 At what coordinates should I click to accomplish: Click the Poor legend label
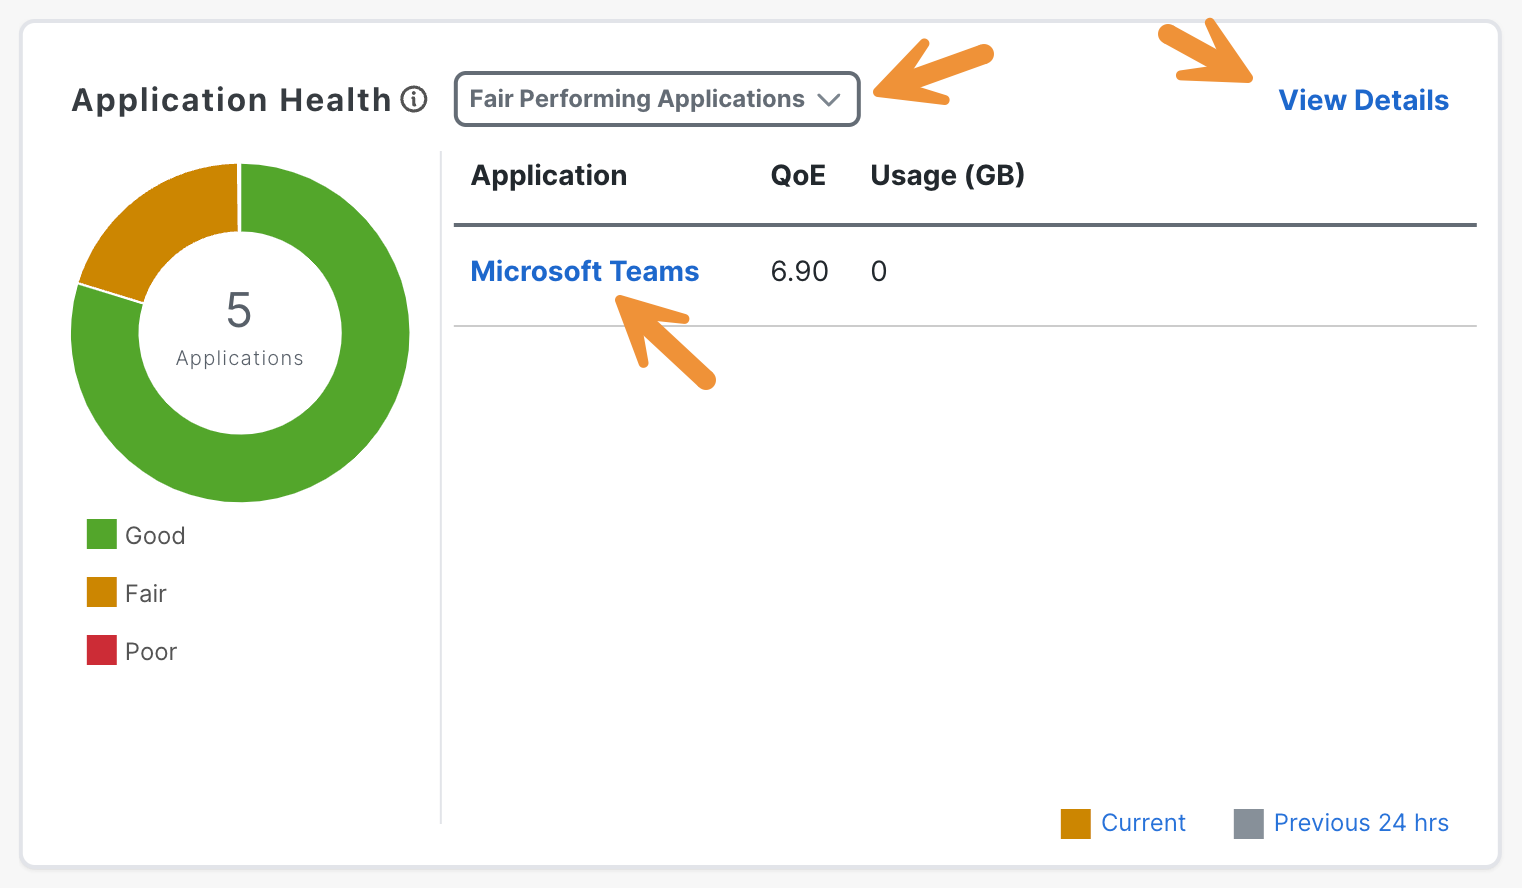point(151,651)
